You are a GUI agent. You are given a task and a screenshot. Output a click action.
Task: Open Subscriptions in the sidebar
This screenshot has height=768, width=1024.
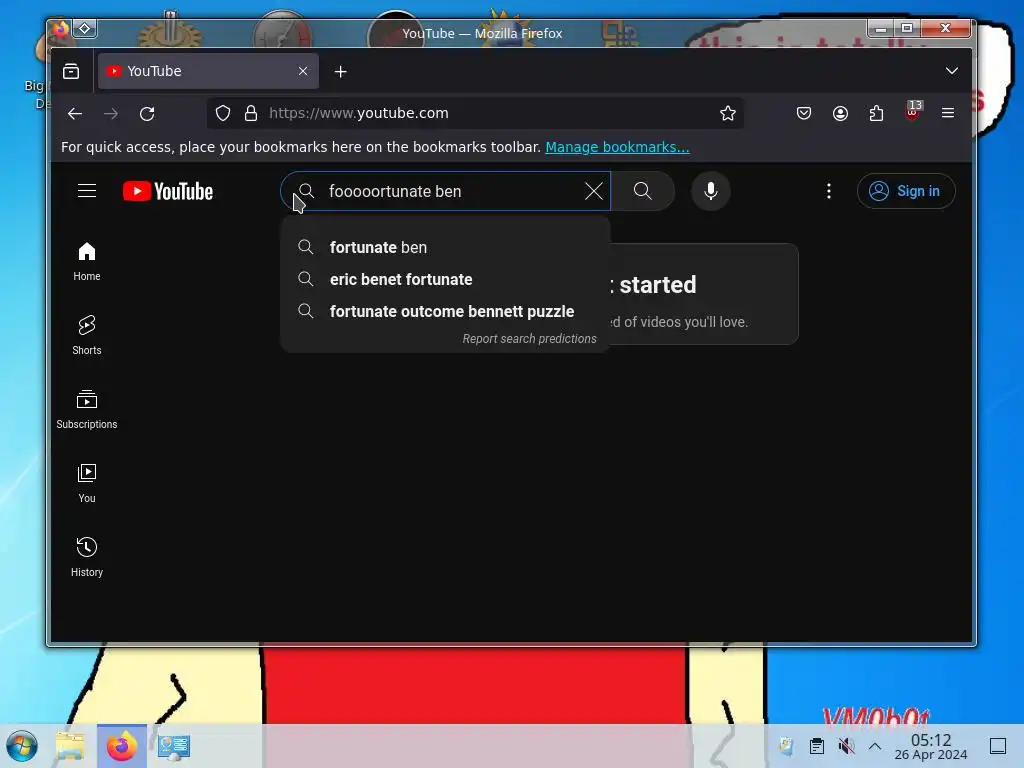point(87,409)
